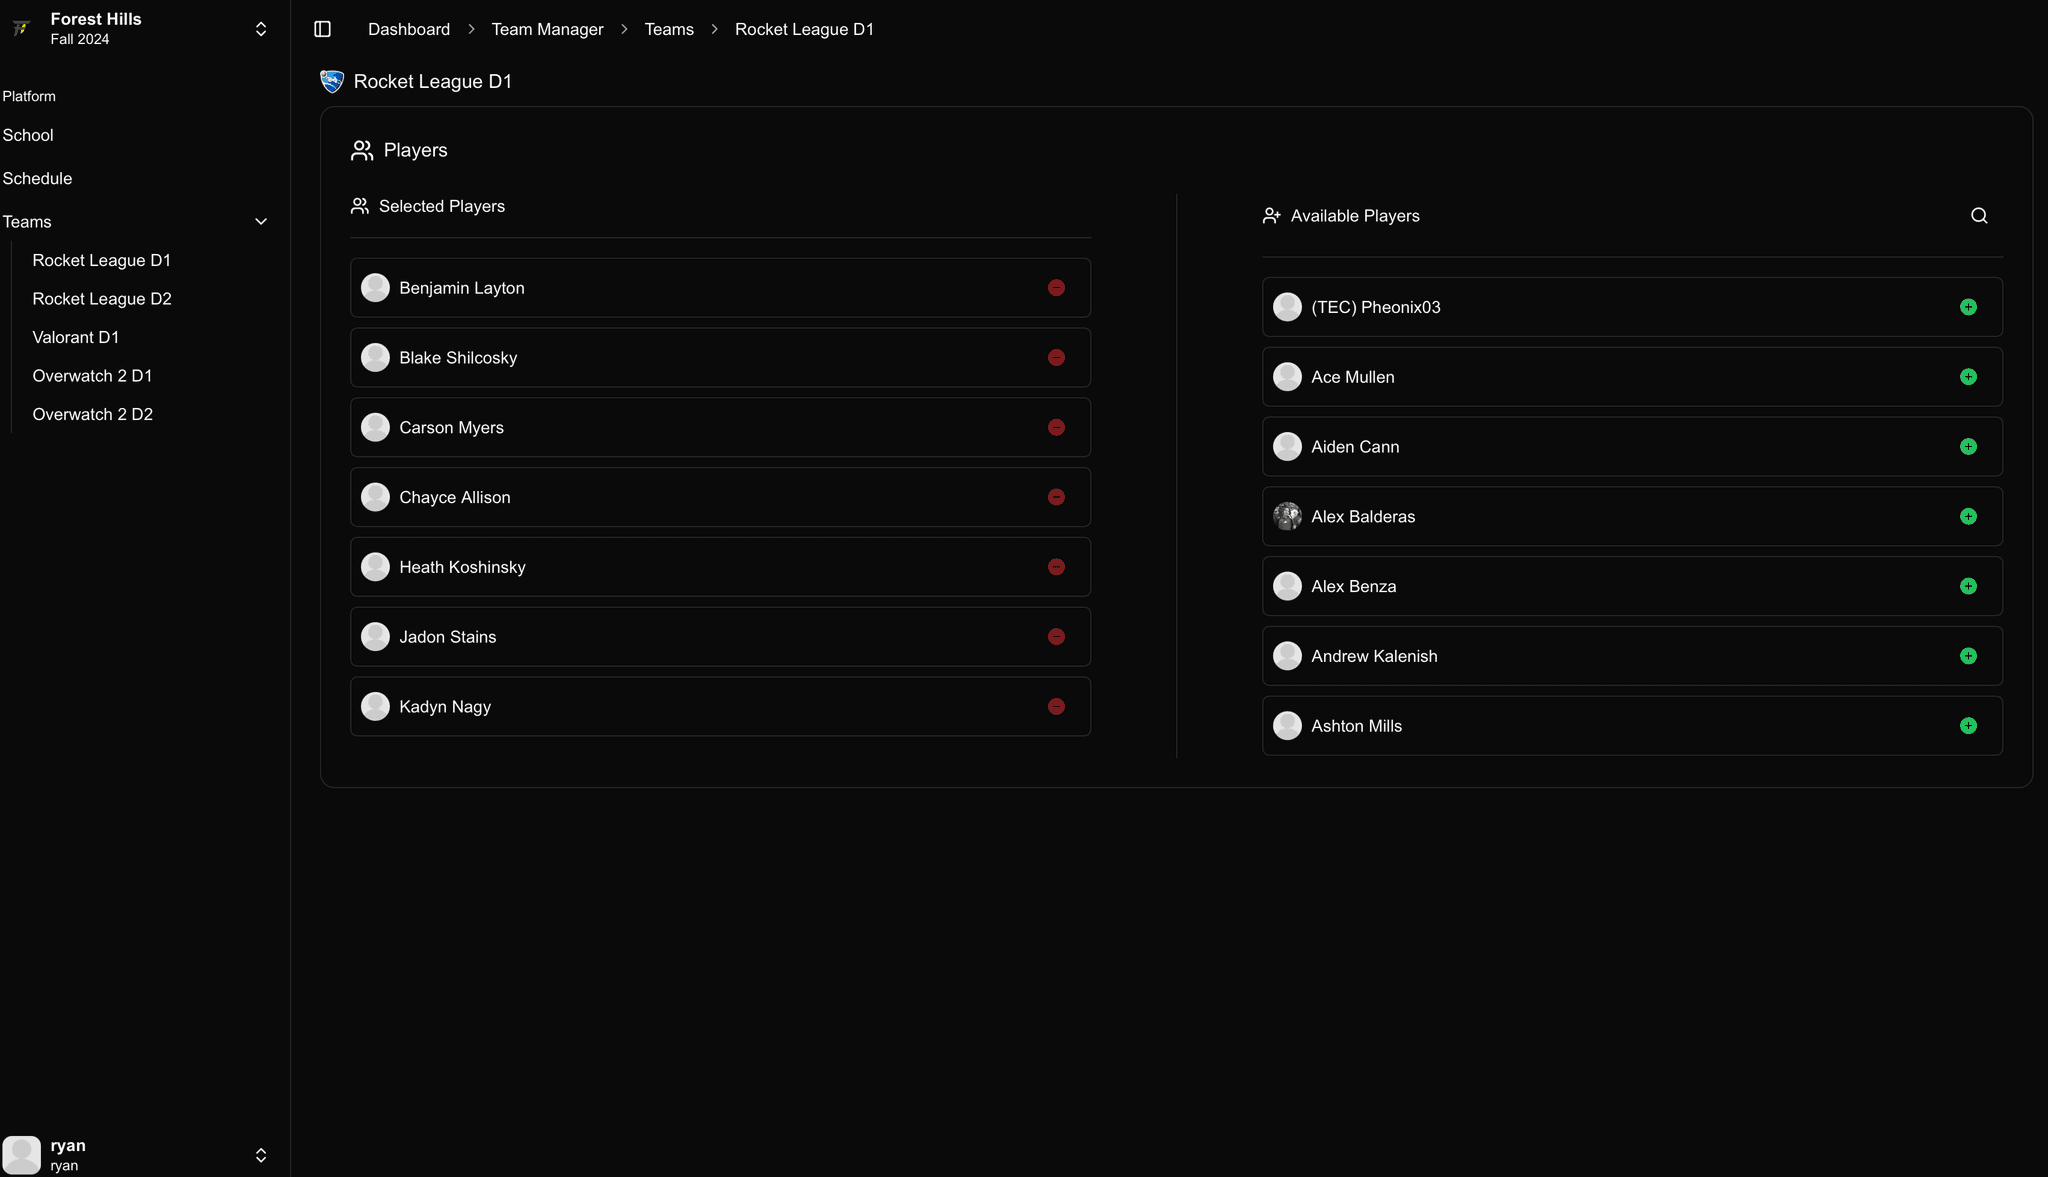Click the Selected Players heading icon

coord(360,206)
